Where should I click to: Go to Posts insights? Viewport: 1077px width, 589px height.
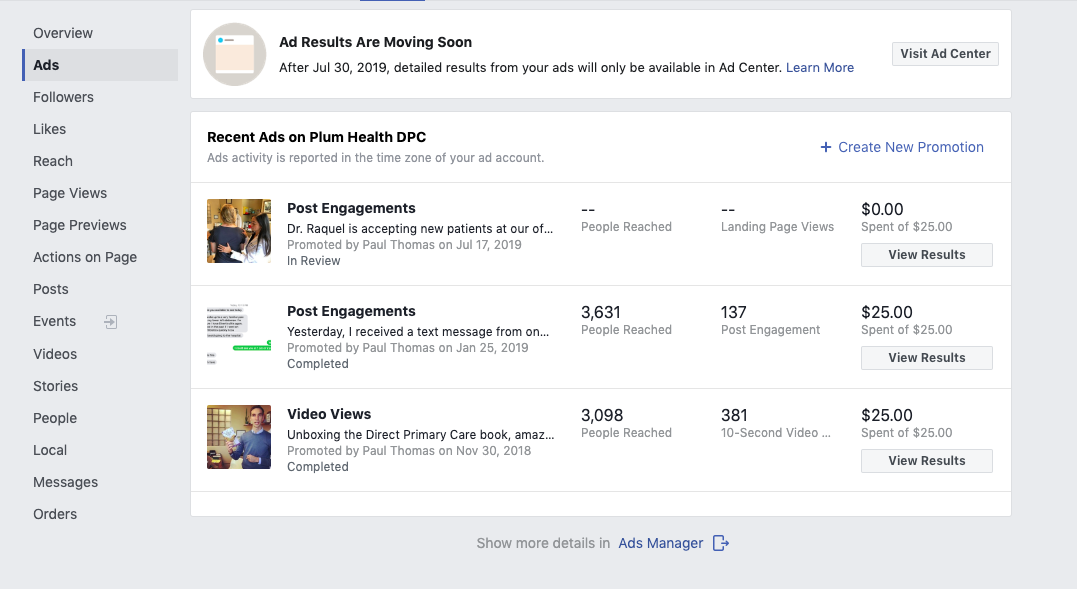(x=51, y=289)
